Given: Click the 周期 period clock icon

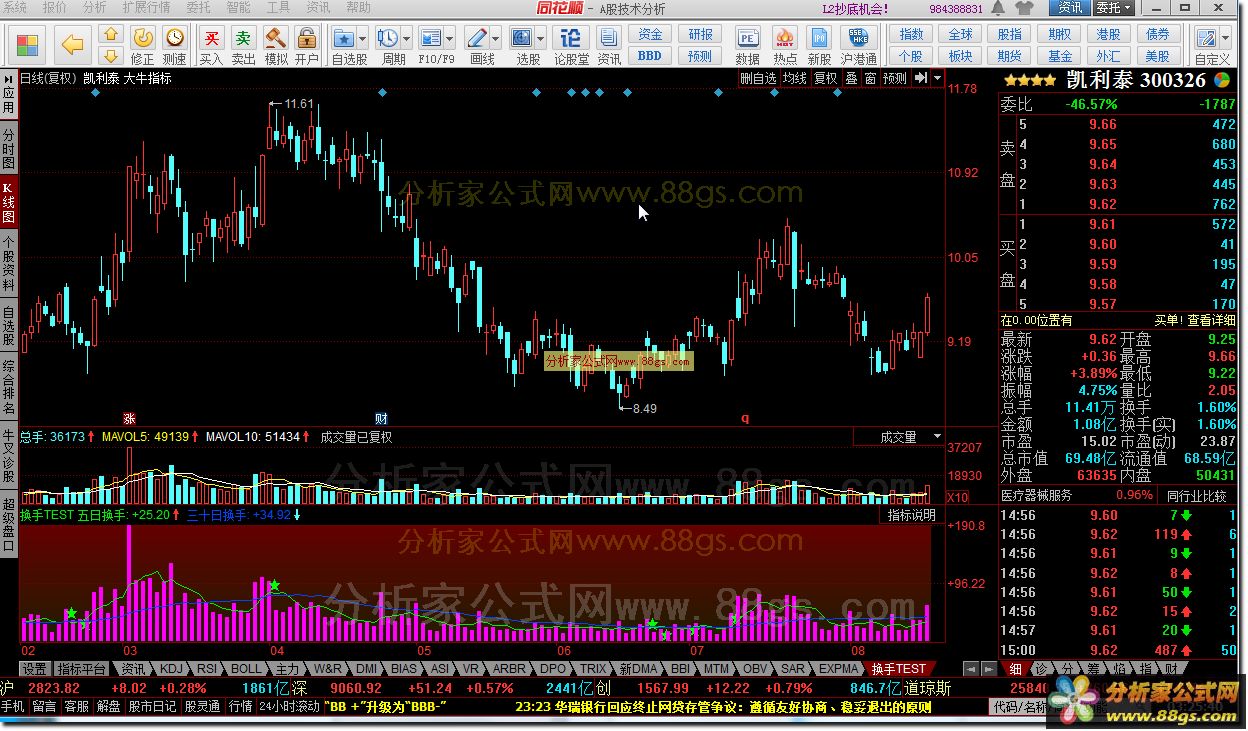Looking at the screenshot, I should (387, 38).
